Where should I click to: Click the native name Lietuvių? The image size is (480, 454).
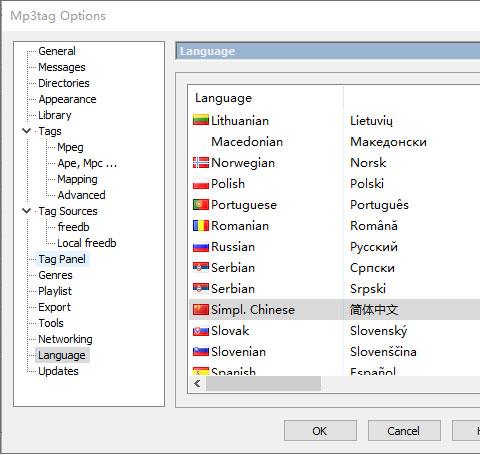click(x=371, y=120)
